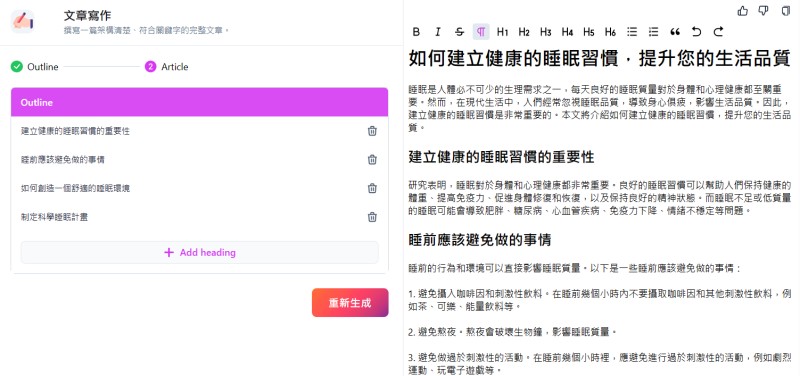Image resolution: width=800 pixels, height=376 pixels.
Task: Set text to heading H4
Action: [x=567, y=32]
